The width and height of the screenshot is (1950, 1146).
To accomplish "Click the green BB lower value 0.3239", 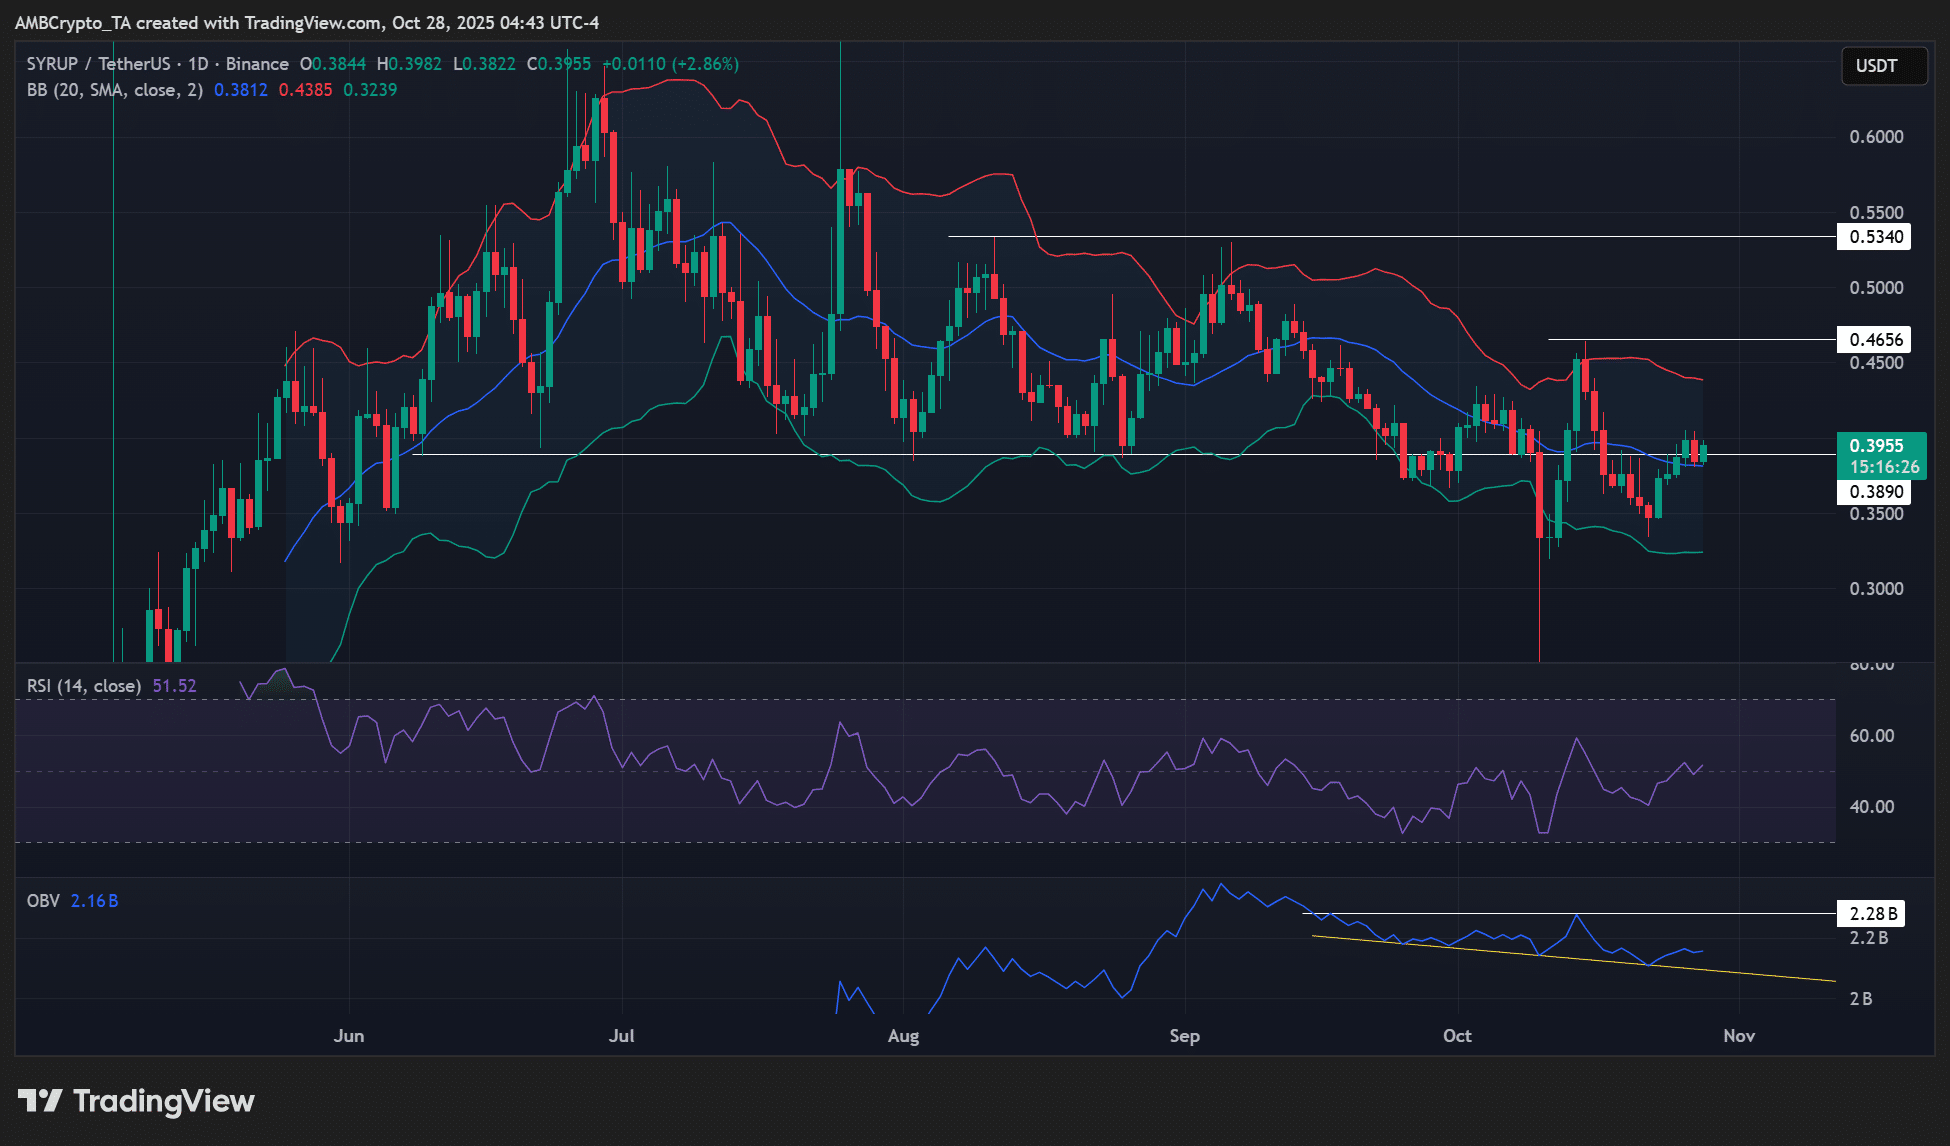I will (x=370, y=90).
